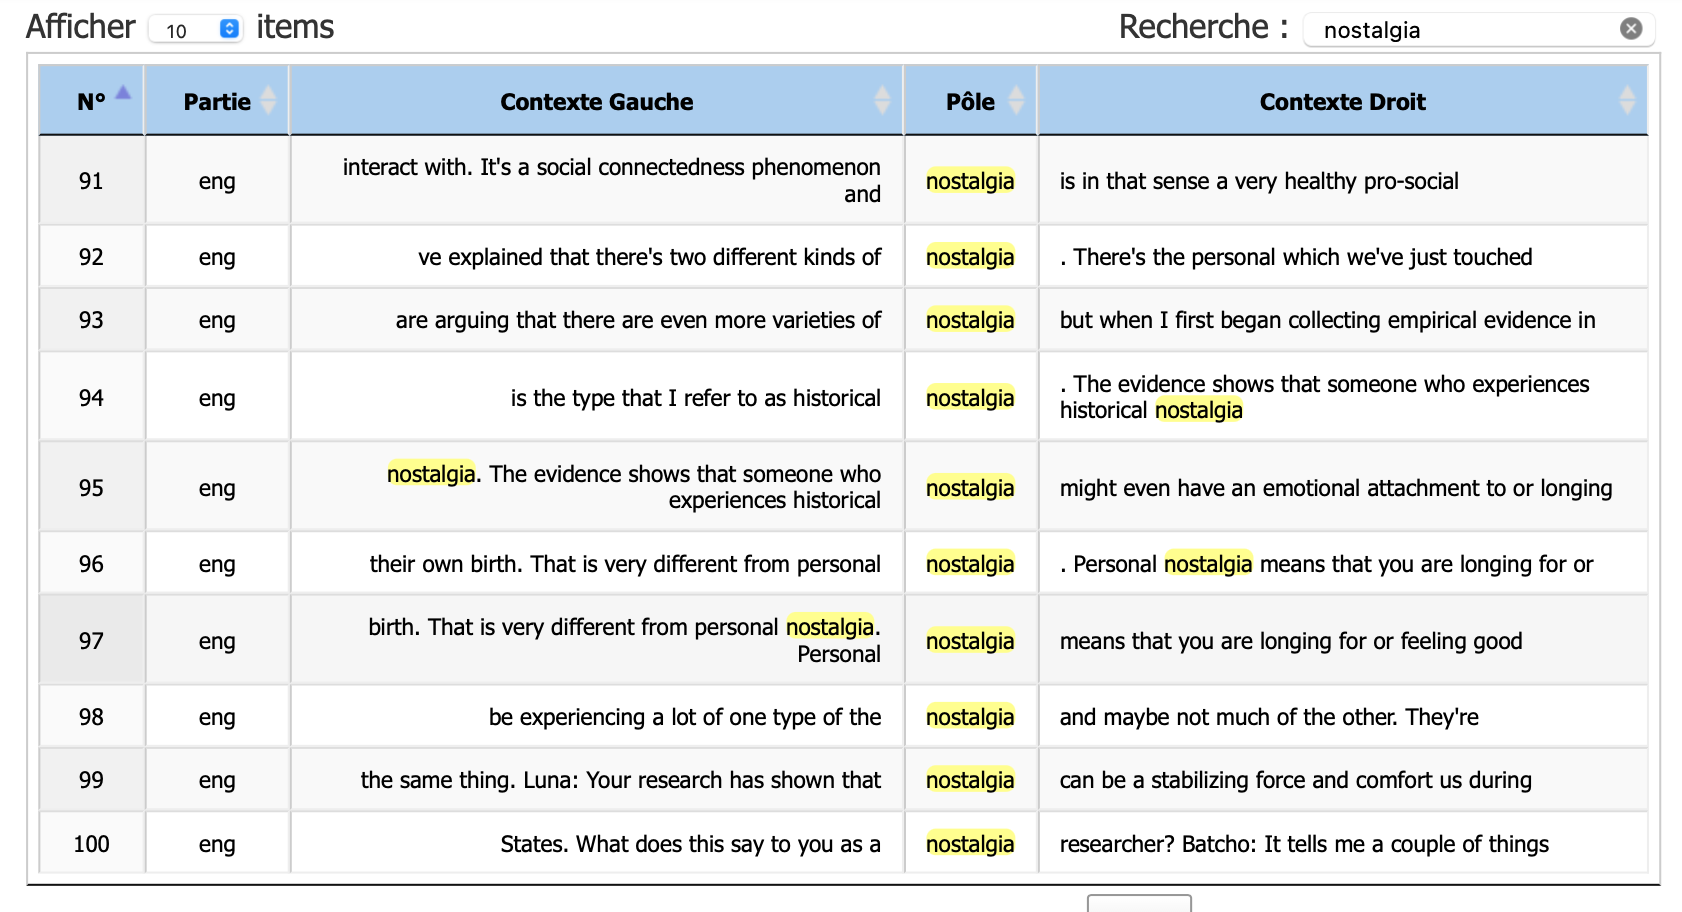Click row 96 right context text
Screen dimensions: 1682x912
pos(1325,564)
